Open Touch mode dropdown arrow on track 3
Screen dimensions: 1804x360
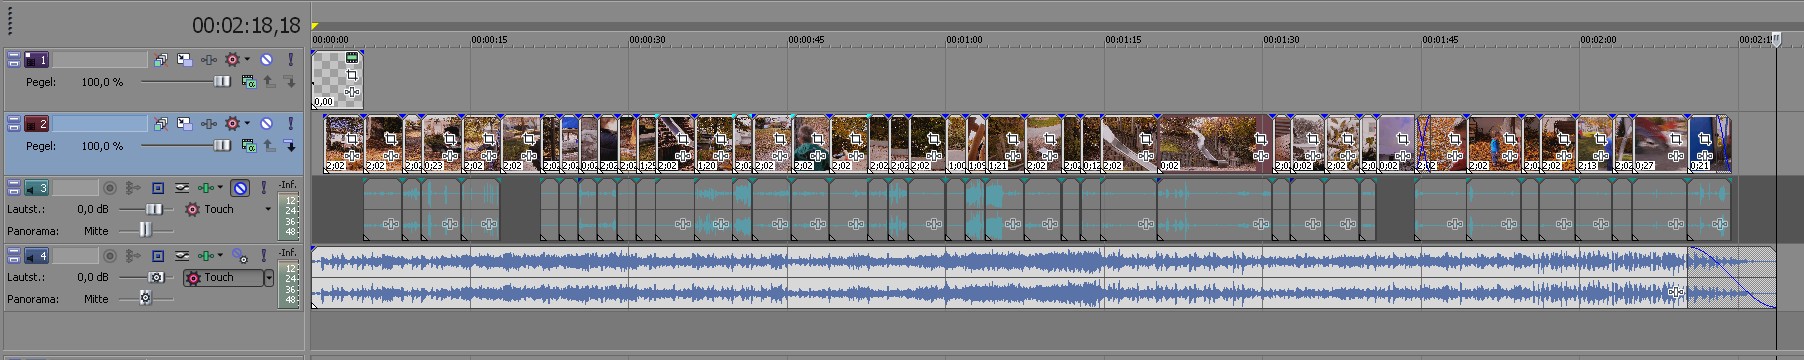268,209
